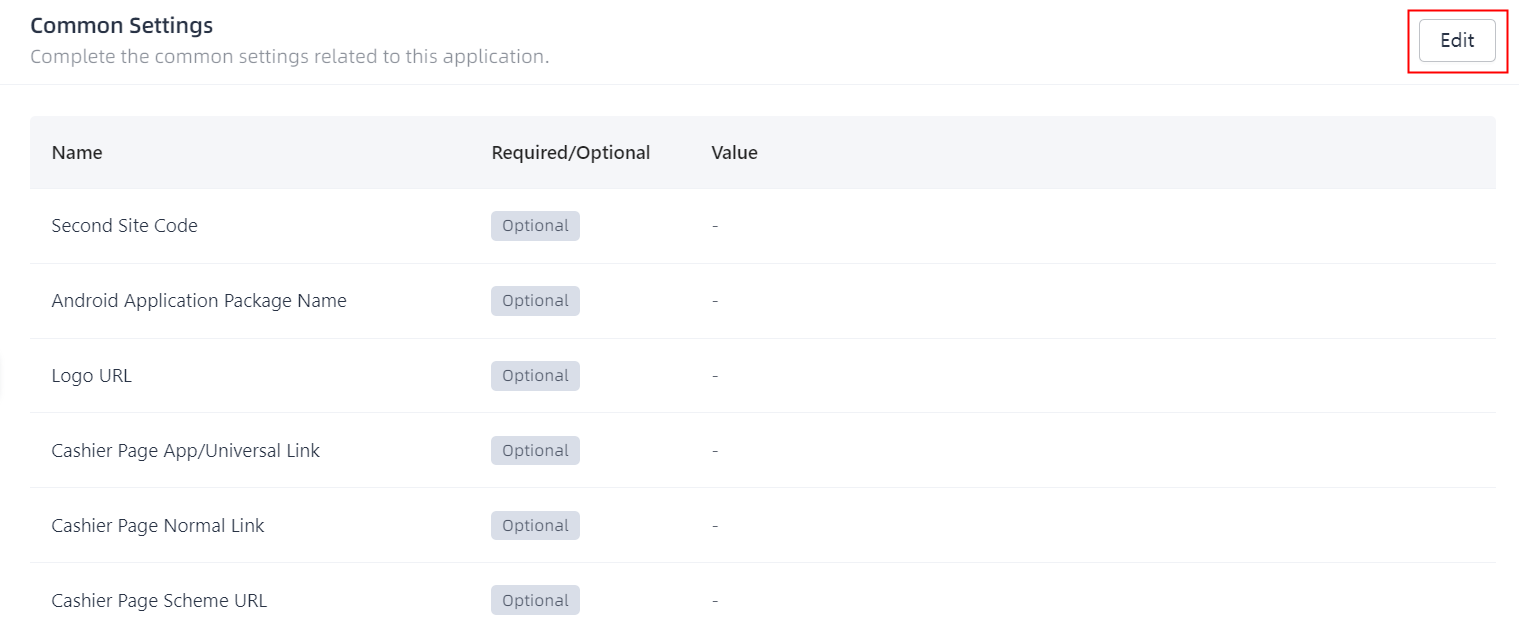Select the Cashier Page App/Universal Link row

pyautogui.click(x=186, y=451)
